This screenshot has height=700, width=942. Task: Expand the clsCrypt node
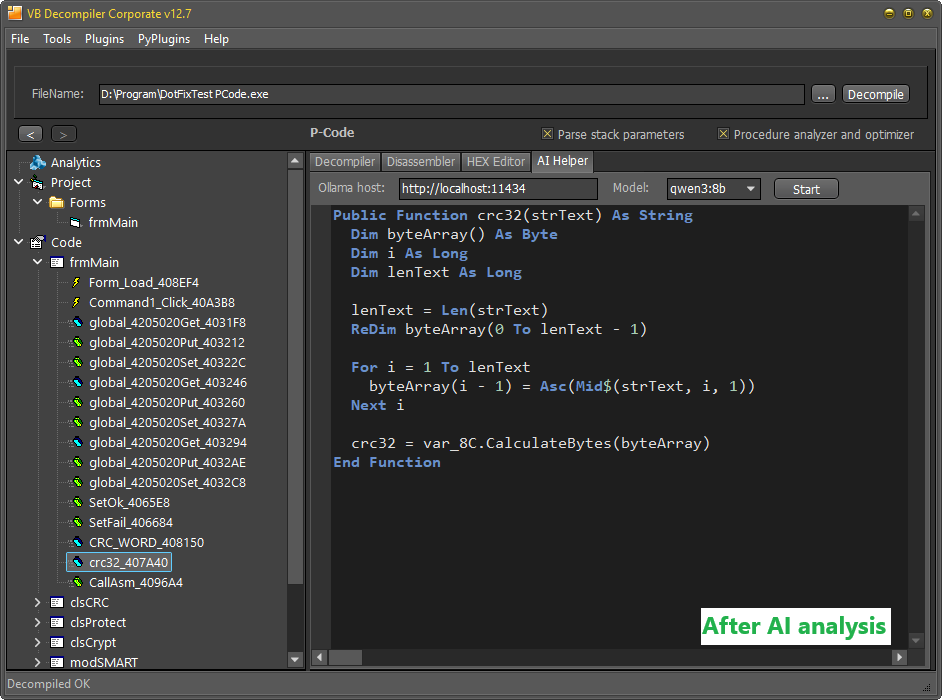37,642
